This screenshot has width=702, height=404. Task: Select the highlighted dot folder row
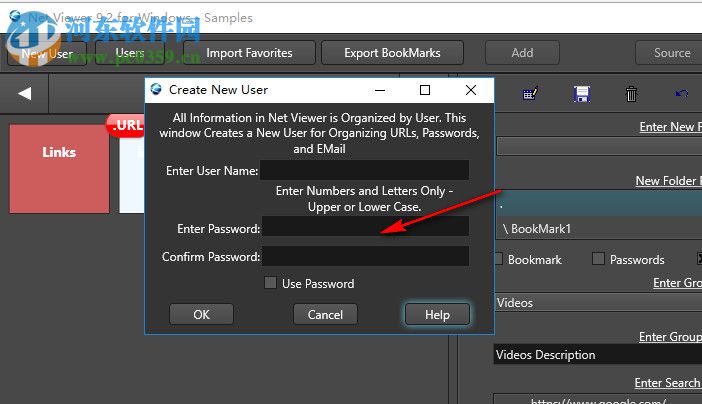(x=599, y=204)
